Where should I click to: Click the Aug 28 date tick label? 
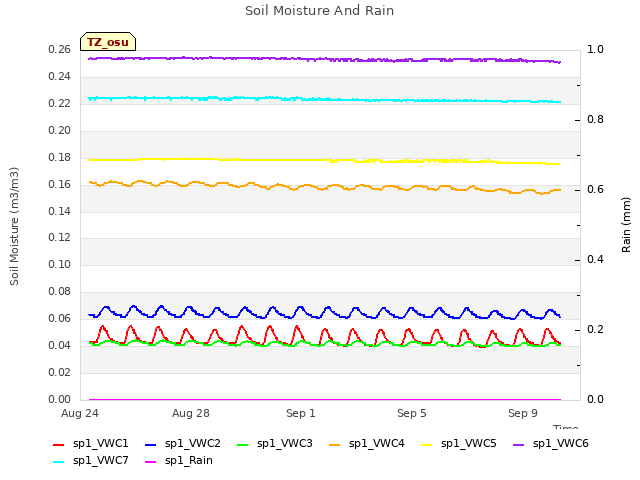click(191, 413)
